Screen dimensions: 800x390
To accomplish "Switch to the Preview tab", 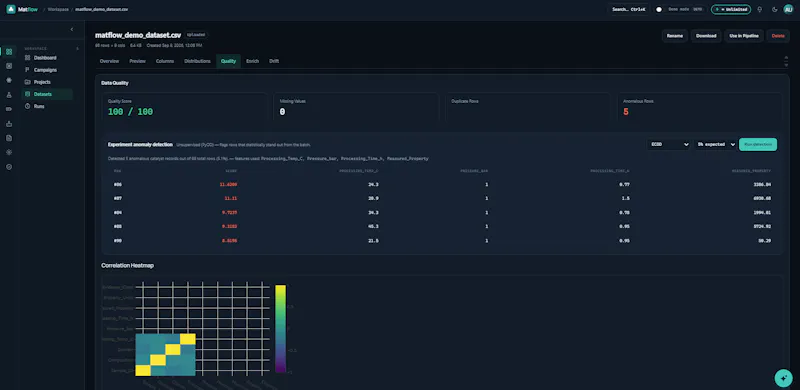I will (x=137, y=61).
